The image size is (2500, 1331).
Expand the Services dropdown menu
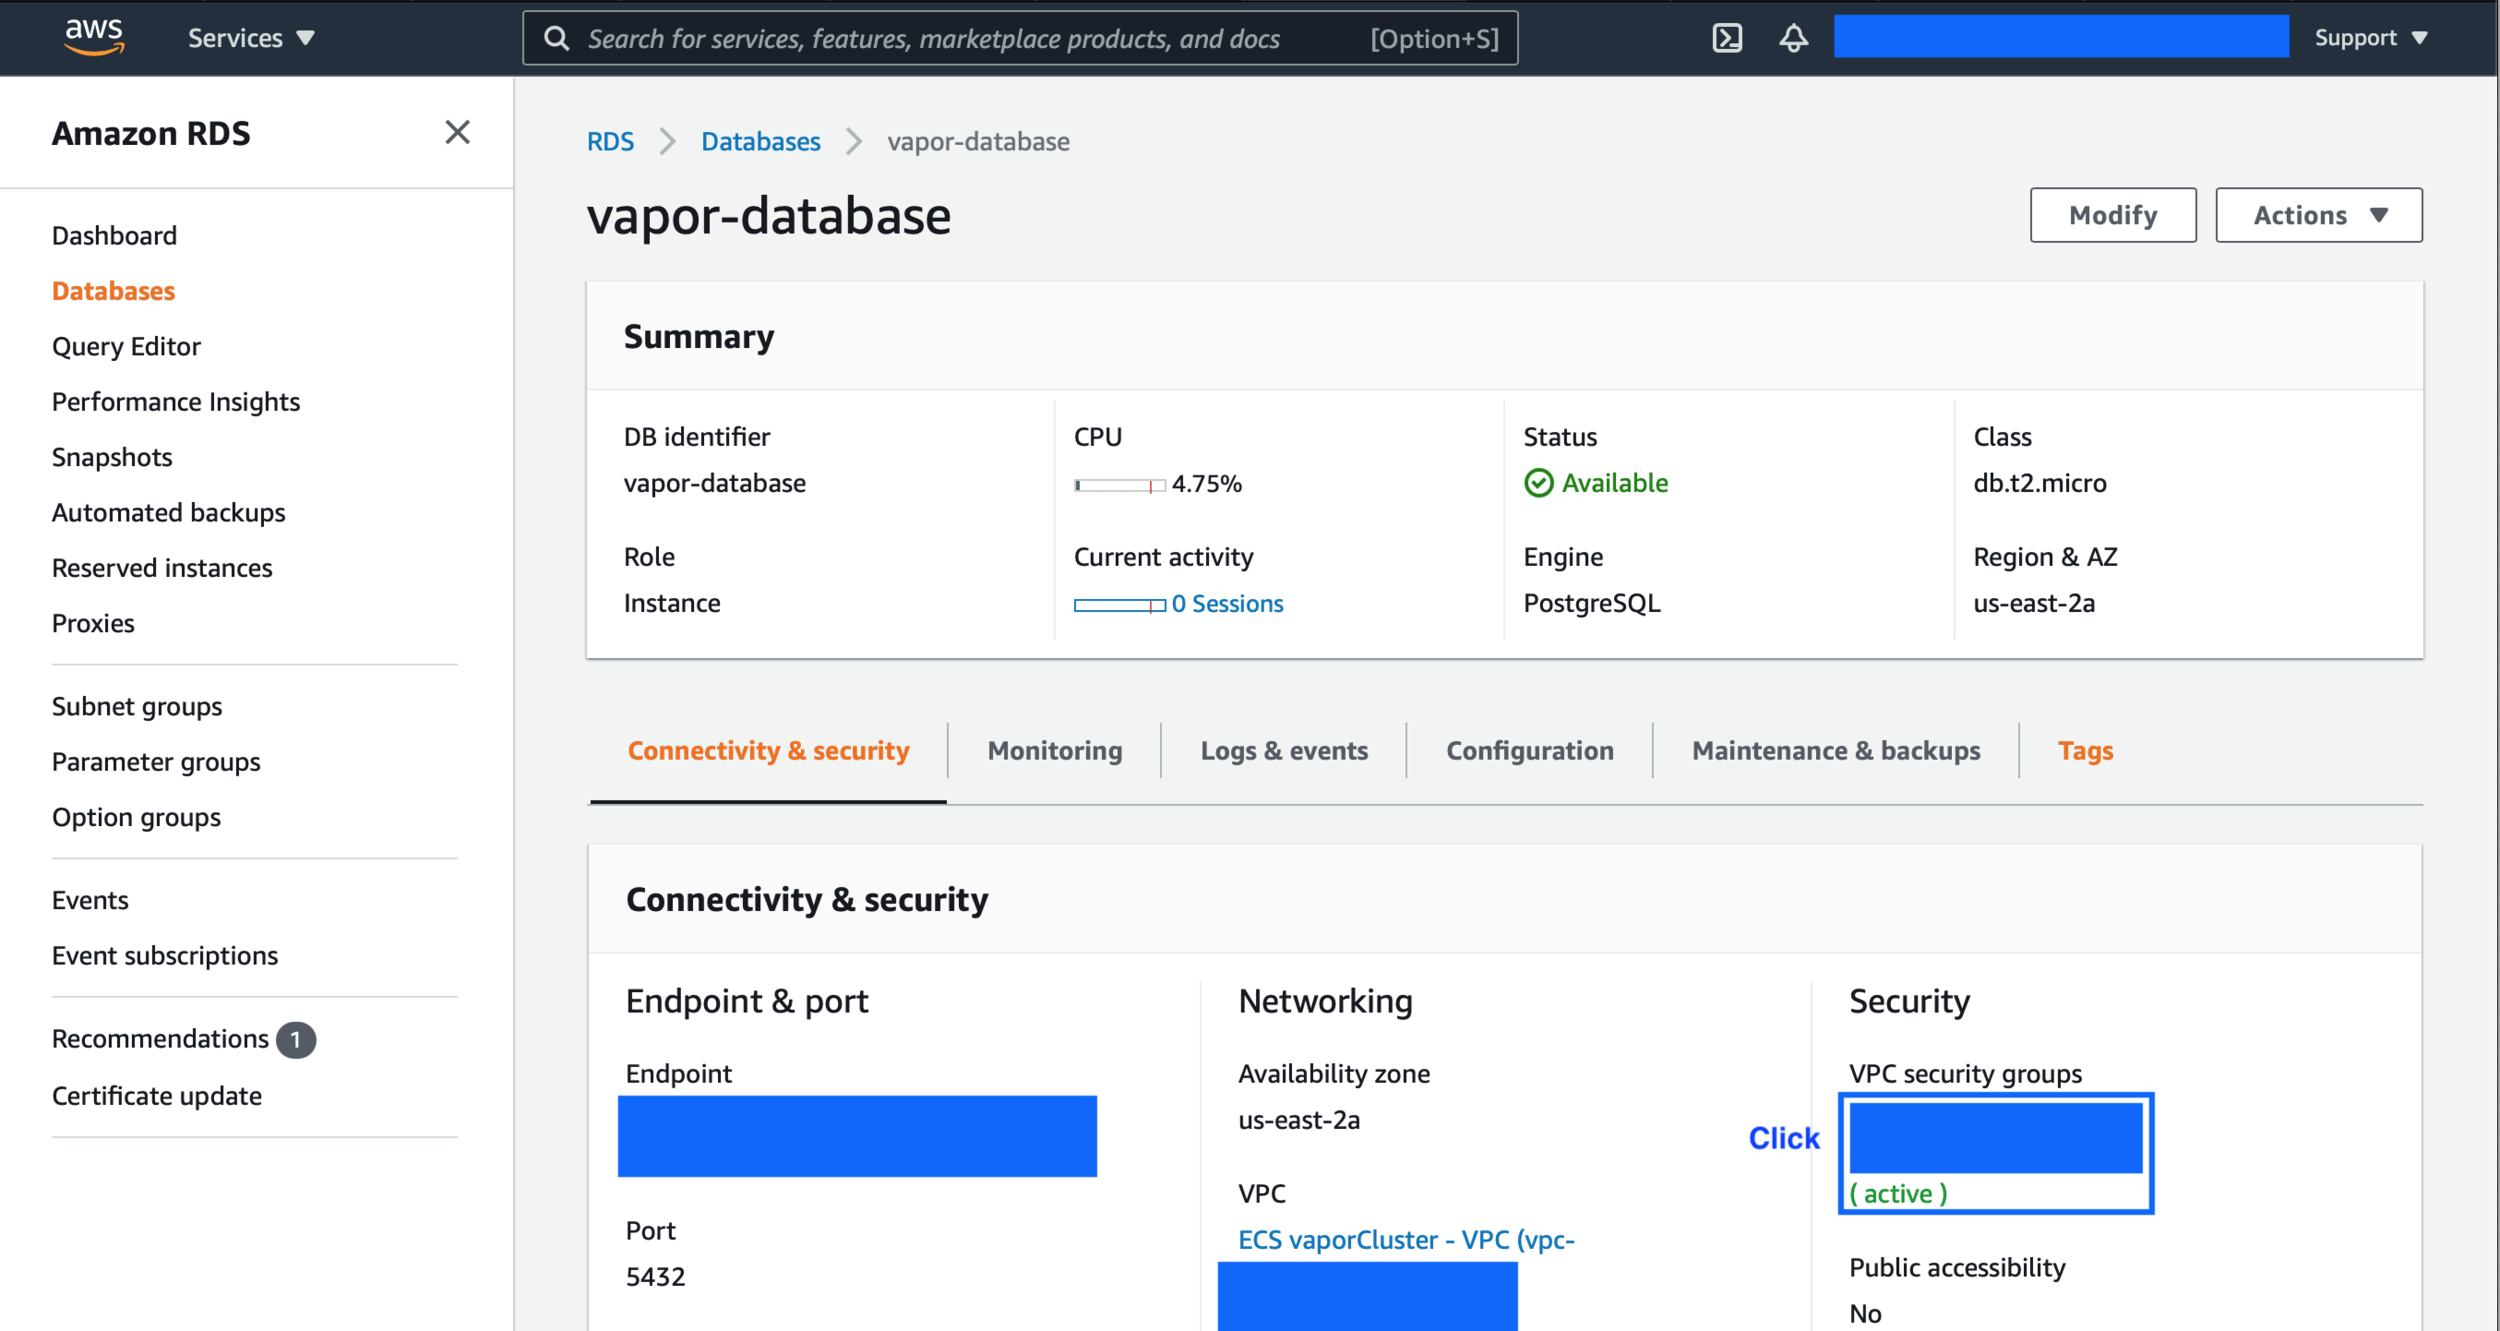[251, 38]
